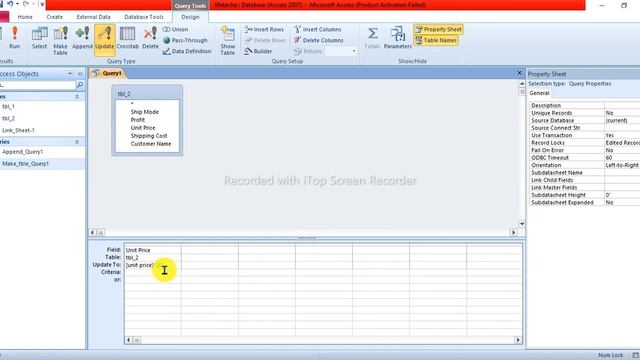
Task: Click Shipping Cost field in tbl_2
Action: pos(149,136)
